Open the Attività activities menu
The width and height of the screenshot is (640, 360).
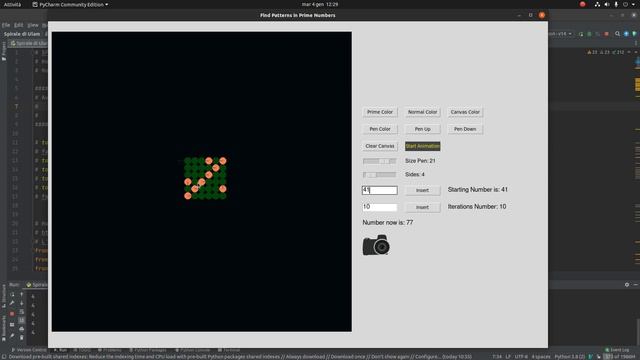pyautogui.click(x=12, y=4)
